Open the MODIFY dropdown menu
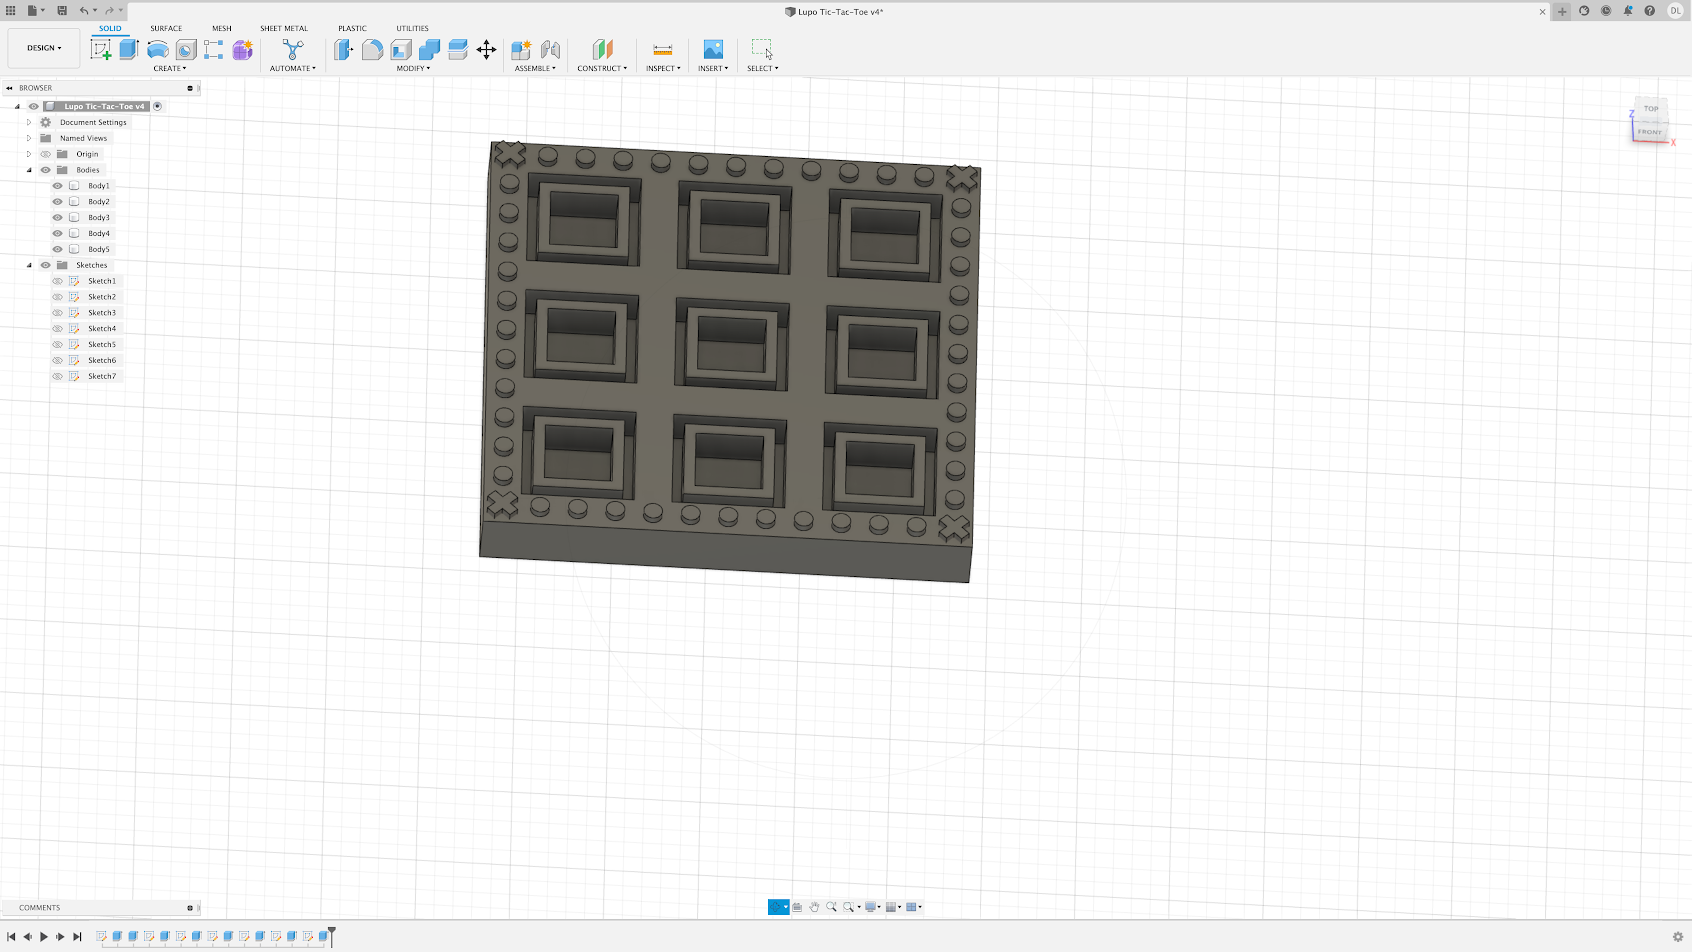This screenshot has height=952, width=1692. point(413,68)
